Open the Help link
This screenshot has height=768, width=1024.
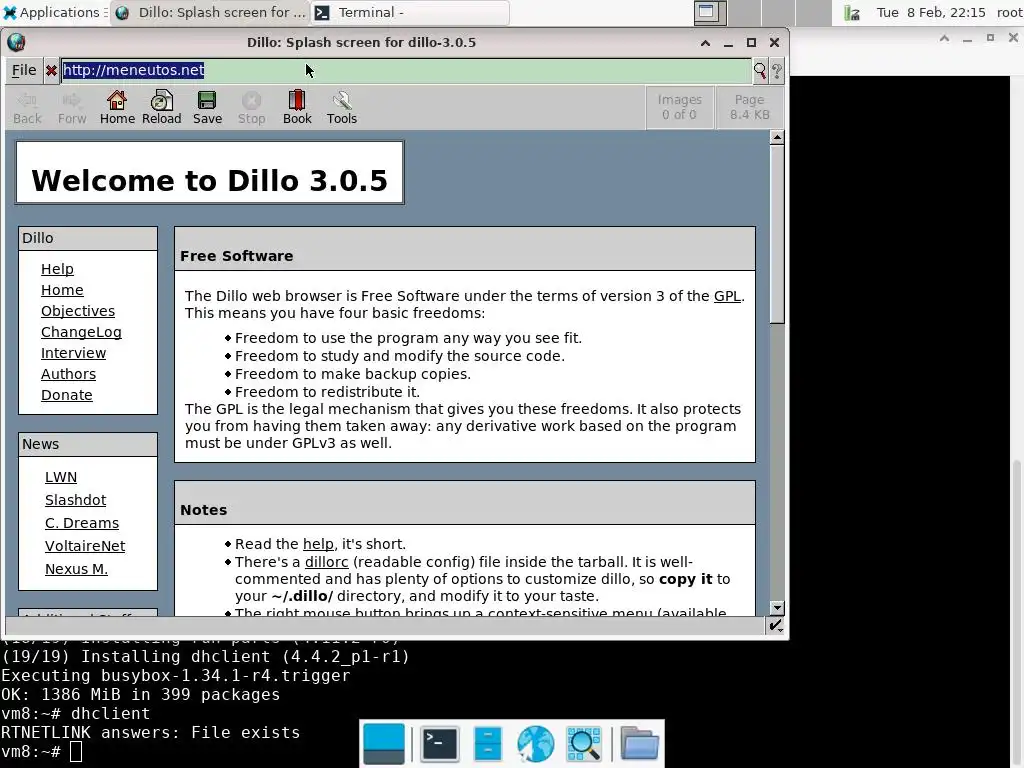(57, 269)
